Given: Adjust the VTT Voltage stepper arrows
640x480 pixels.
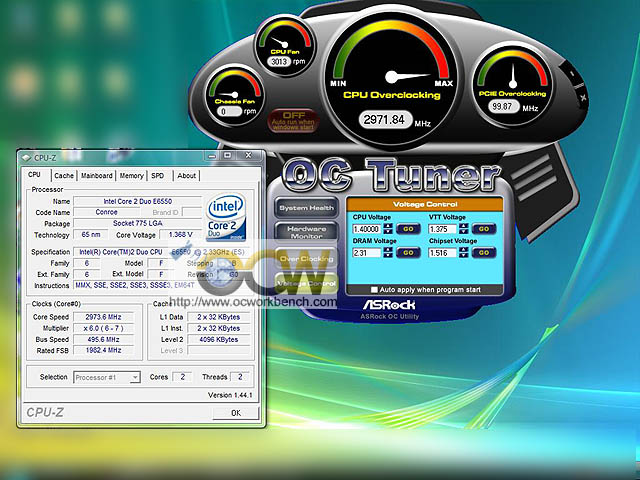Looking at the screenshot, I should (x=464, y=229).
